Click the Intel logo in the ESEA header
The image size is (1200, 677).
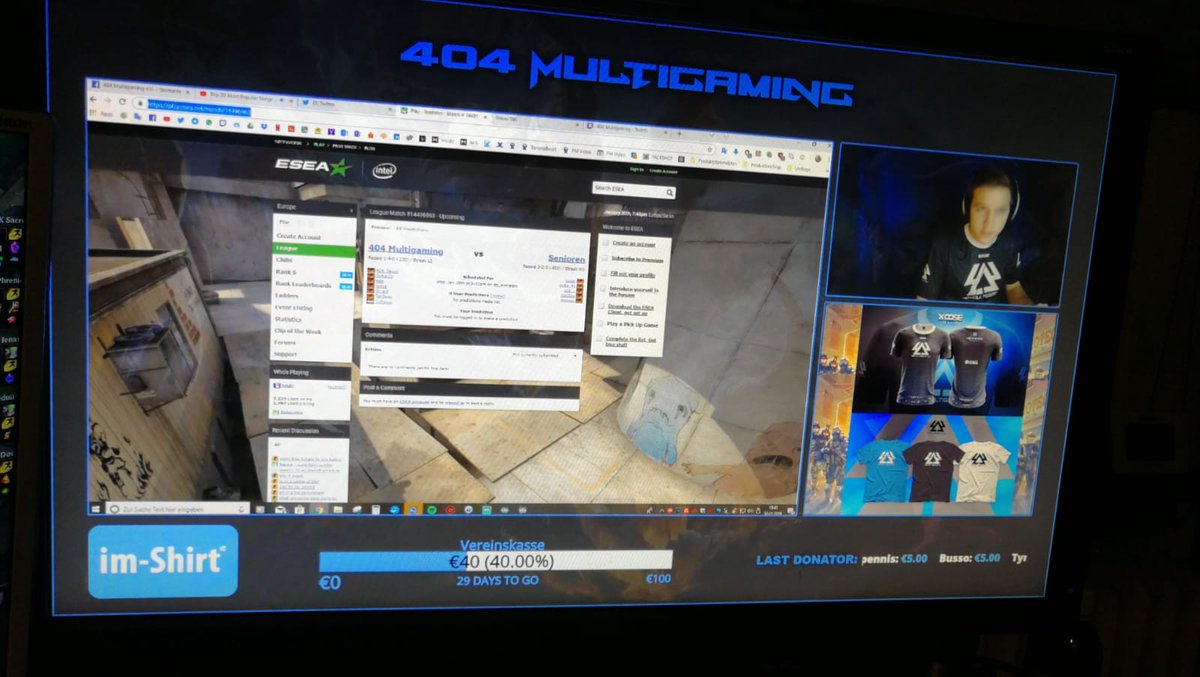384,170
